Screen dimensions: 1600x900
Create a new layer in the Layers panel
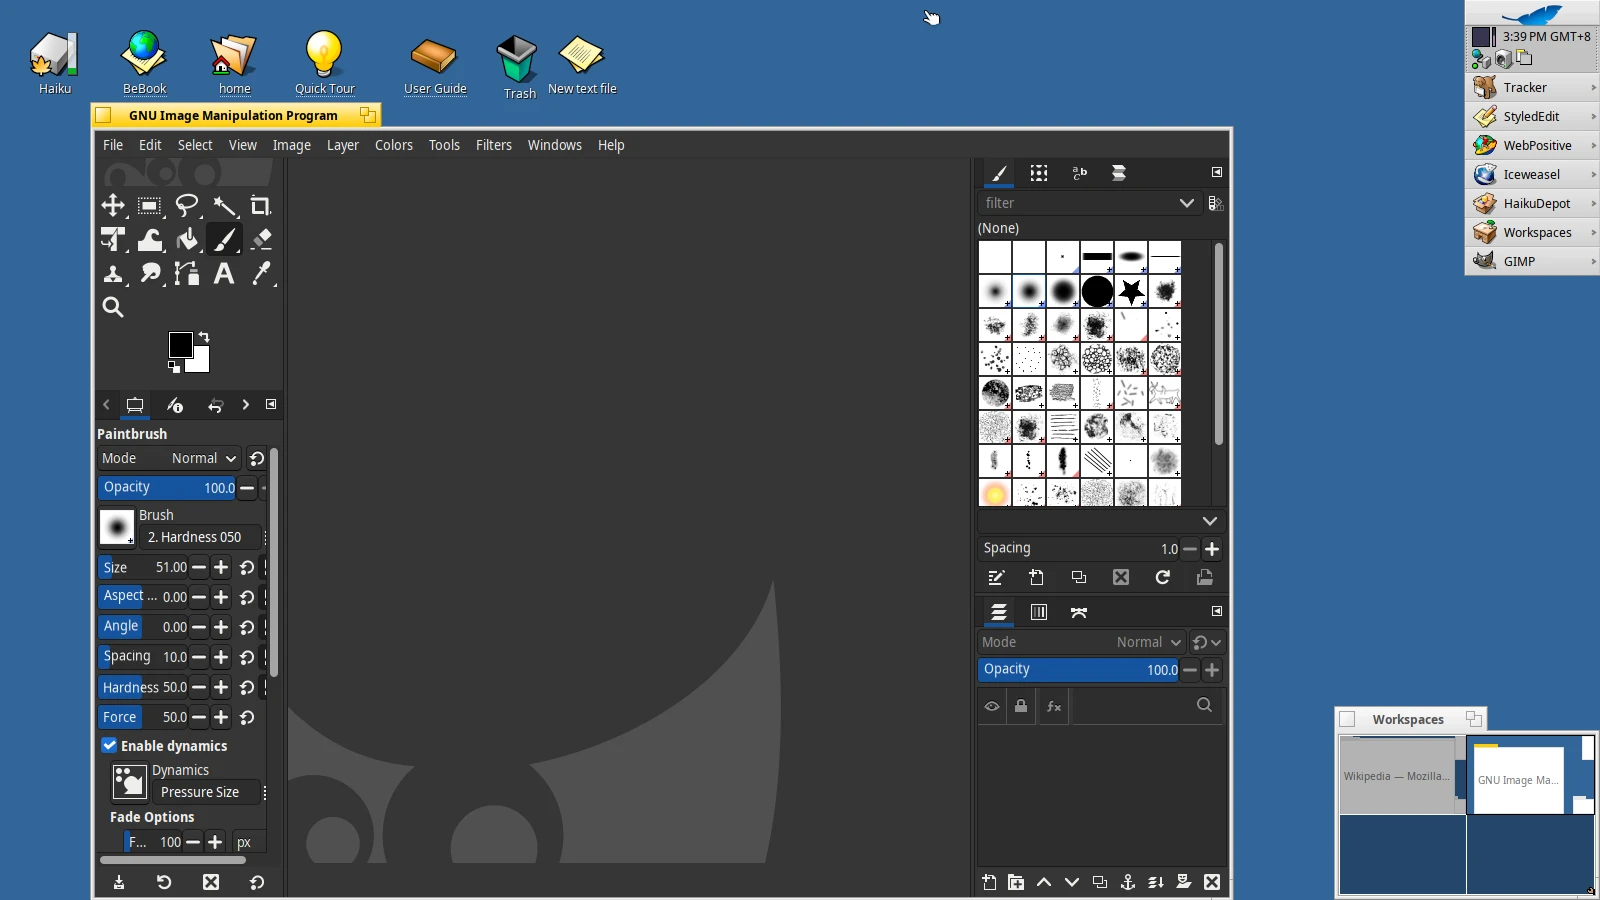(x=988, y=883)
